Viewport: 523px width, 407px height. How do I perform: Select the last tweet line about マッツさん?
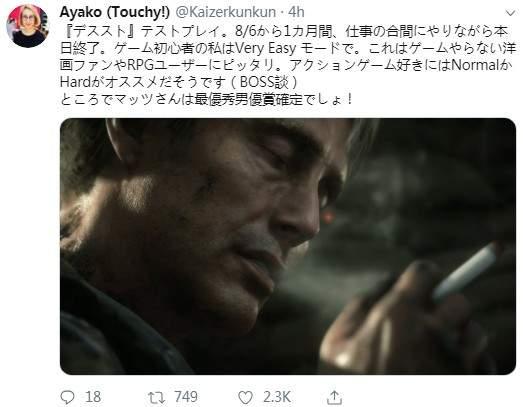(207, 99)
